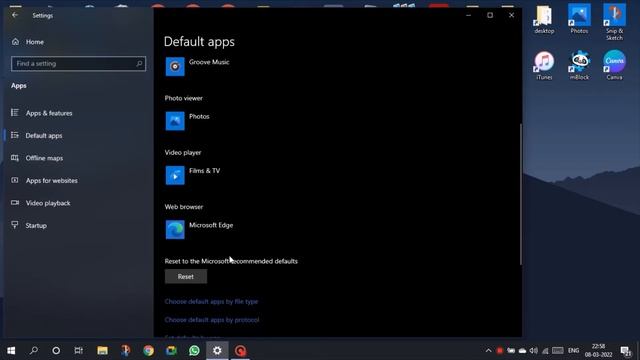Open Choose default apps by file type
Image resolution: width=640 pixels, height=360 pixels.
click(x=211, y=301)
